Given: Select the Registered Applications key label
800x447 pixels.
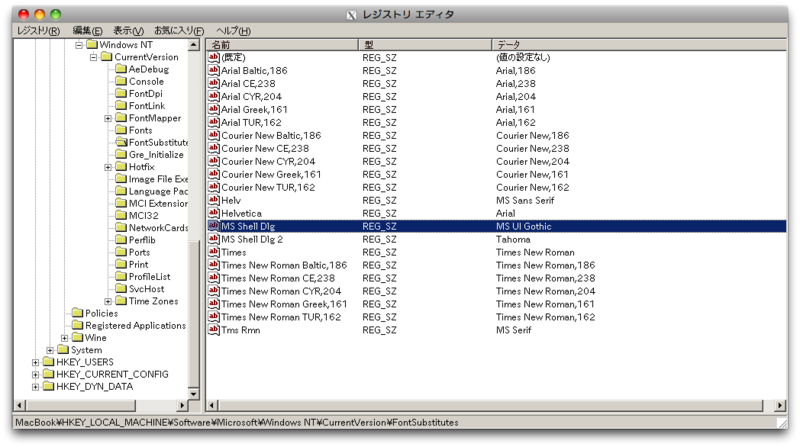Looking at the screenshot, I should tap(135, 326).
